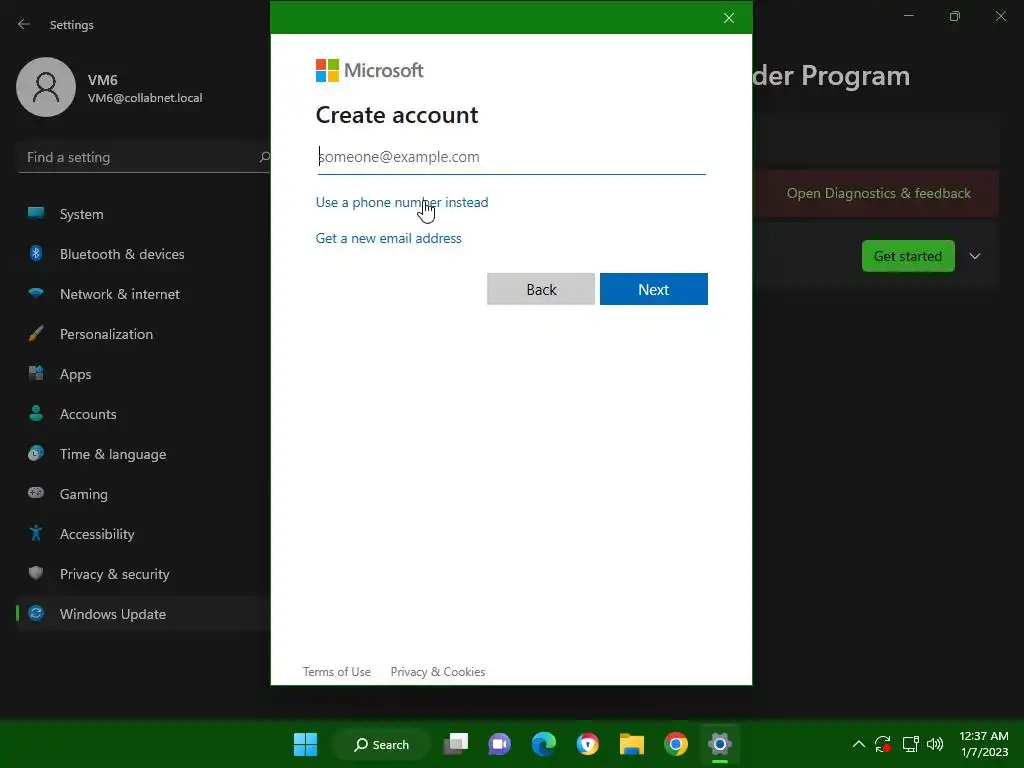Click Get a new email address link

coord(389,238)
